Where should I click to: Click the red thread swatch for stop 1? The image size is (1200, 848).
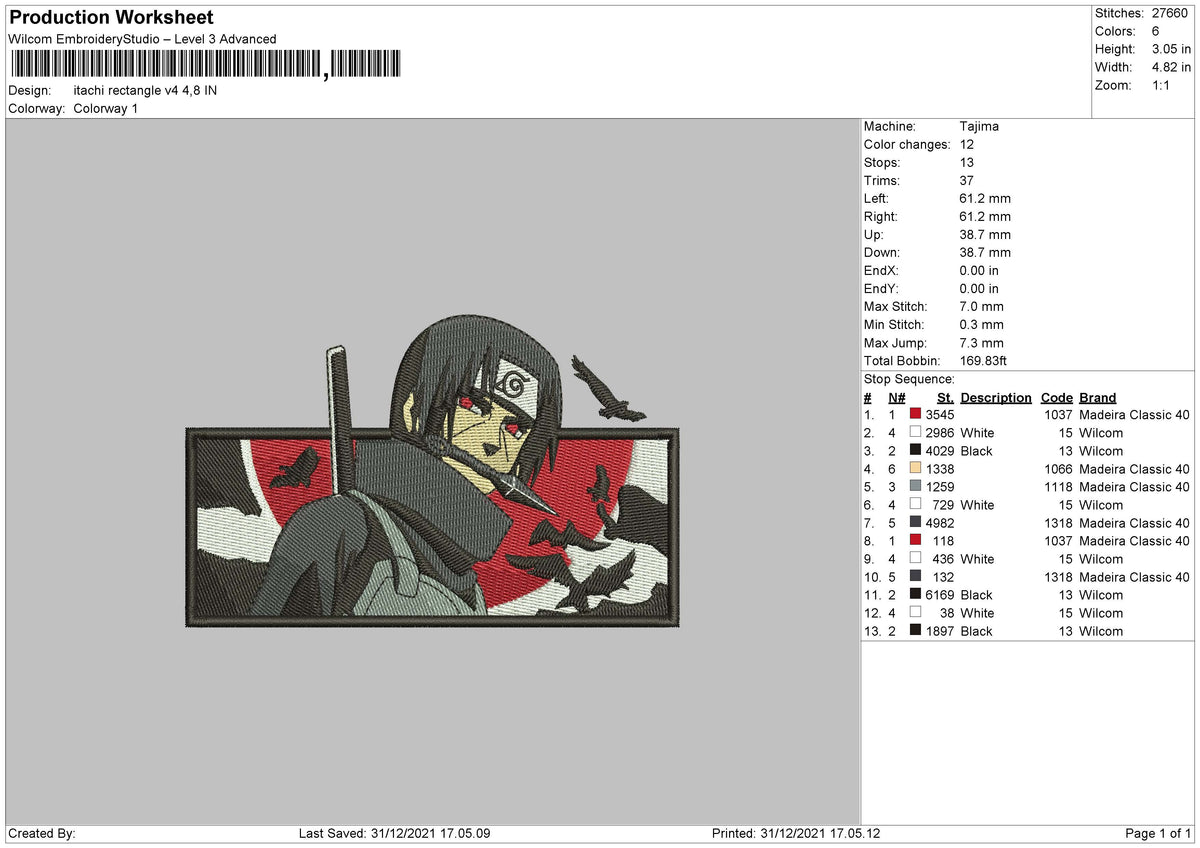(x=916, y=414)
